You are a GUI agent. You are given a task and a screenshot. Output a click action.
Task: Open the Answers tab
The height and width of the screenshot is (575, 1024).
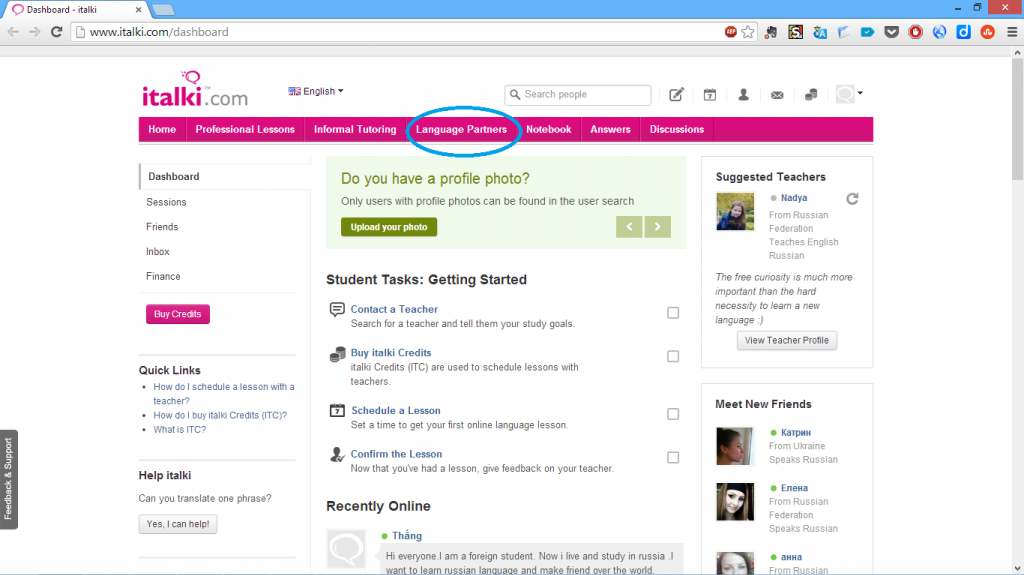[x=610, y=129]
